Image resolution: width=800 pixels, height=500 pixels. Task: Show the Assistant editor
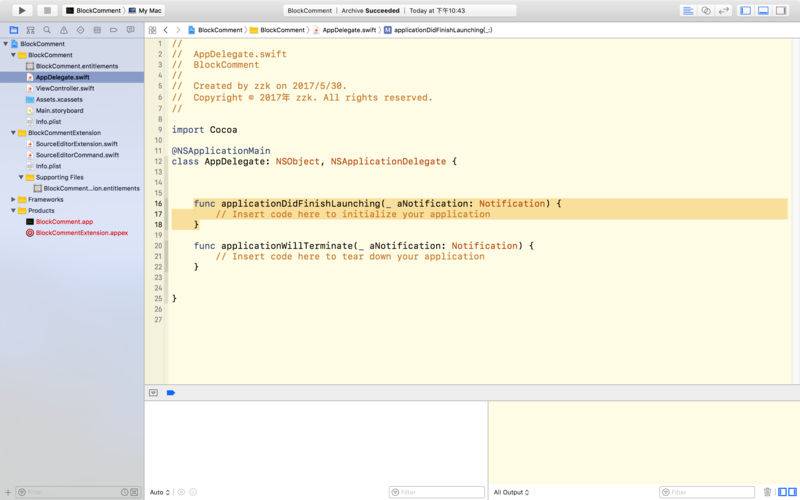pyautogui.click(x=706, y=10)
